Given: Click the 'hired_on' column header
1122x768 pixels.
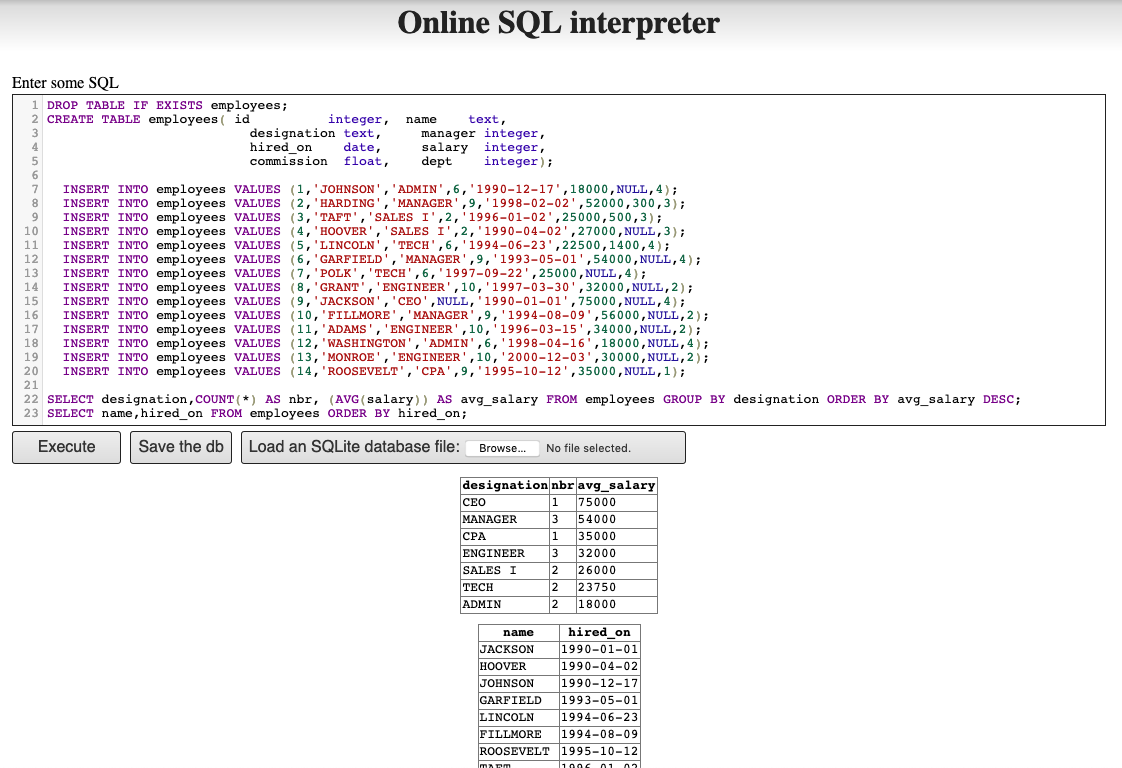Looking at the screenshot, I should [600, 633].
